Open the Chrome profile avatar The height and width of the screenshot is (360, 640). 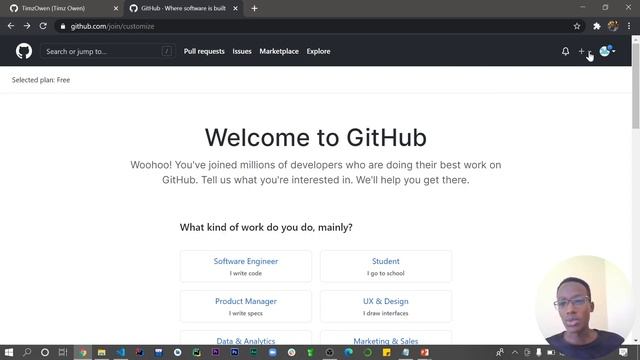pyautogui.click(x=613, y=26)
